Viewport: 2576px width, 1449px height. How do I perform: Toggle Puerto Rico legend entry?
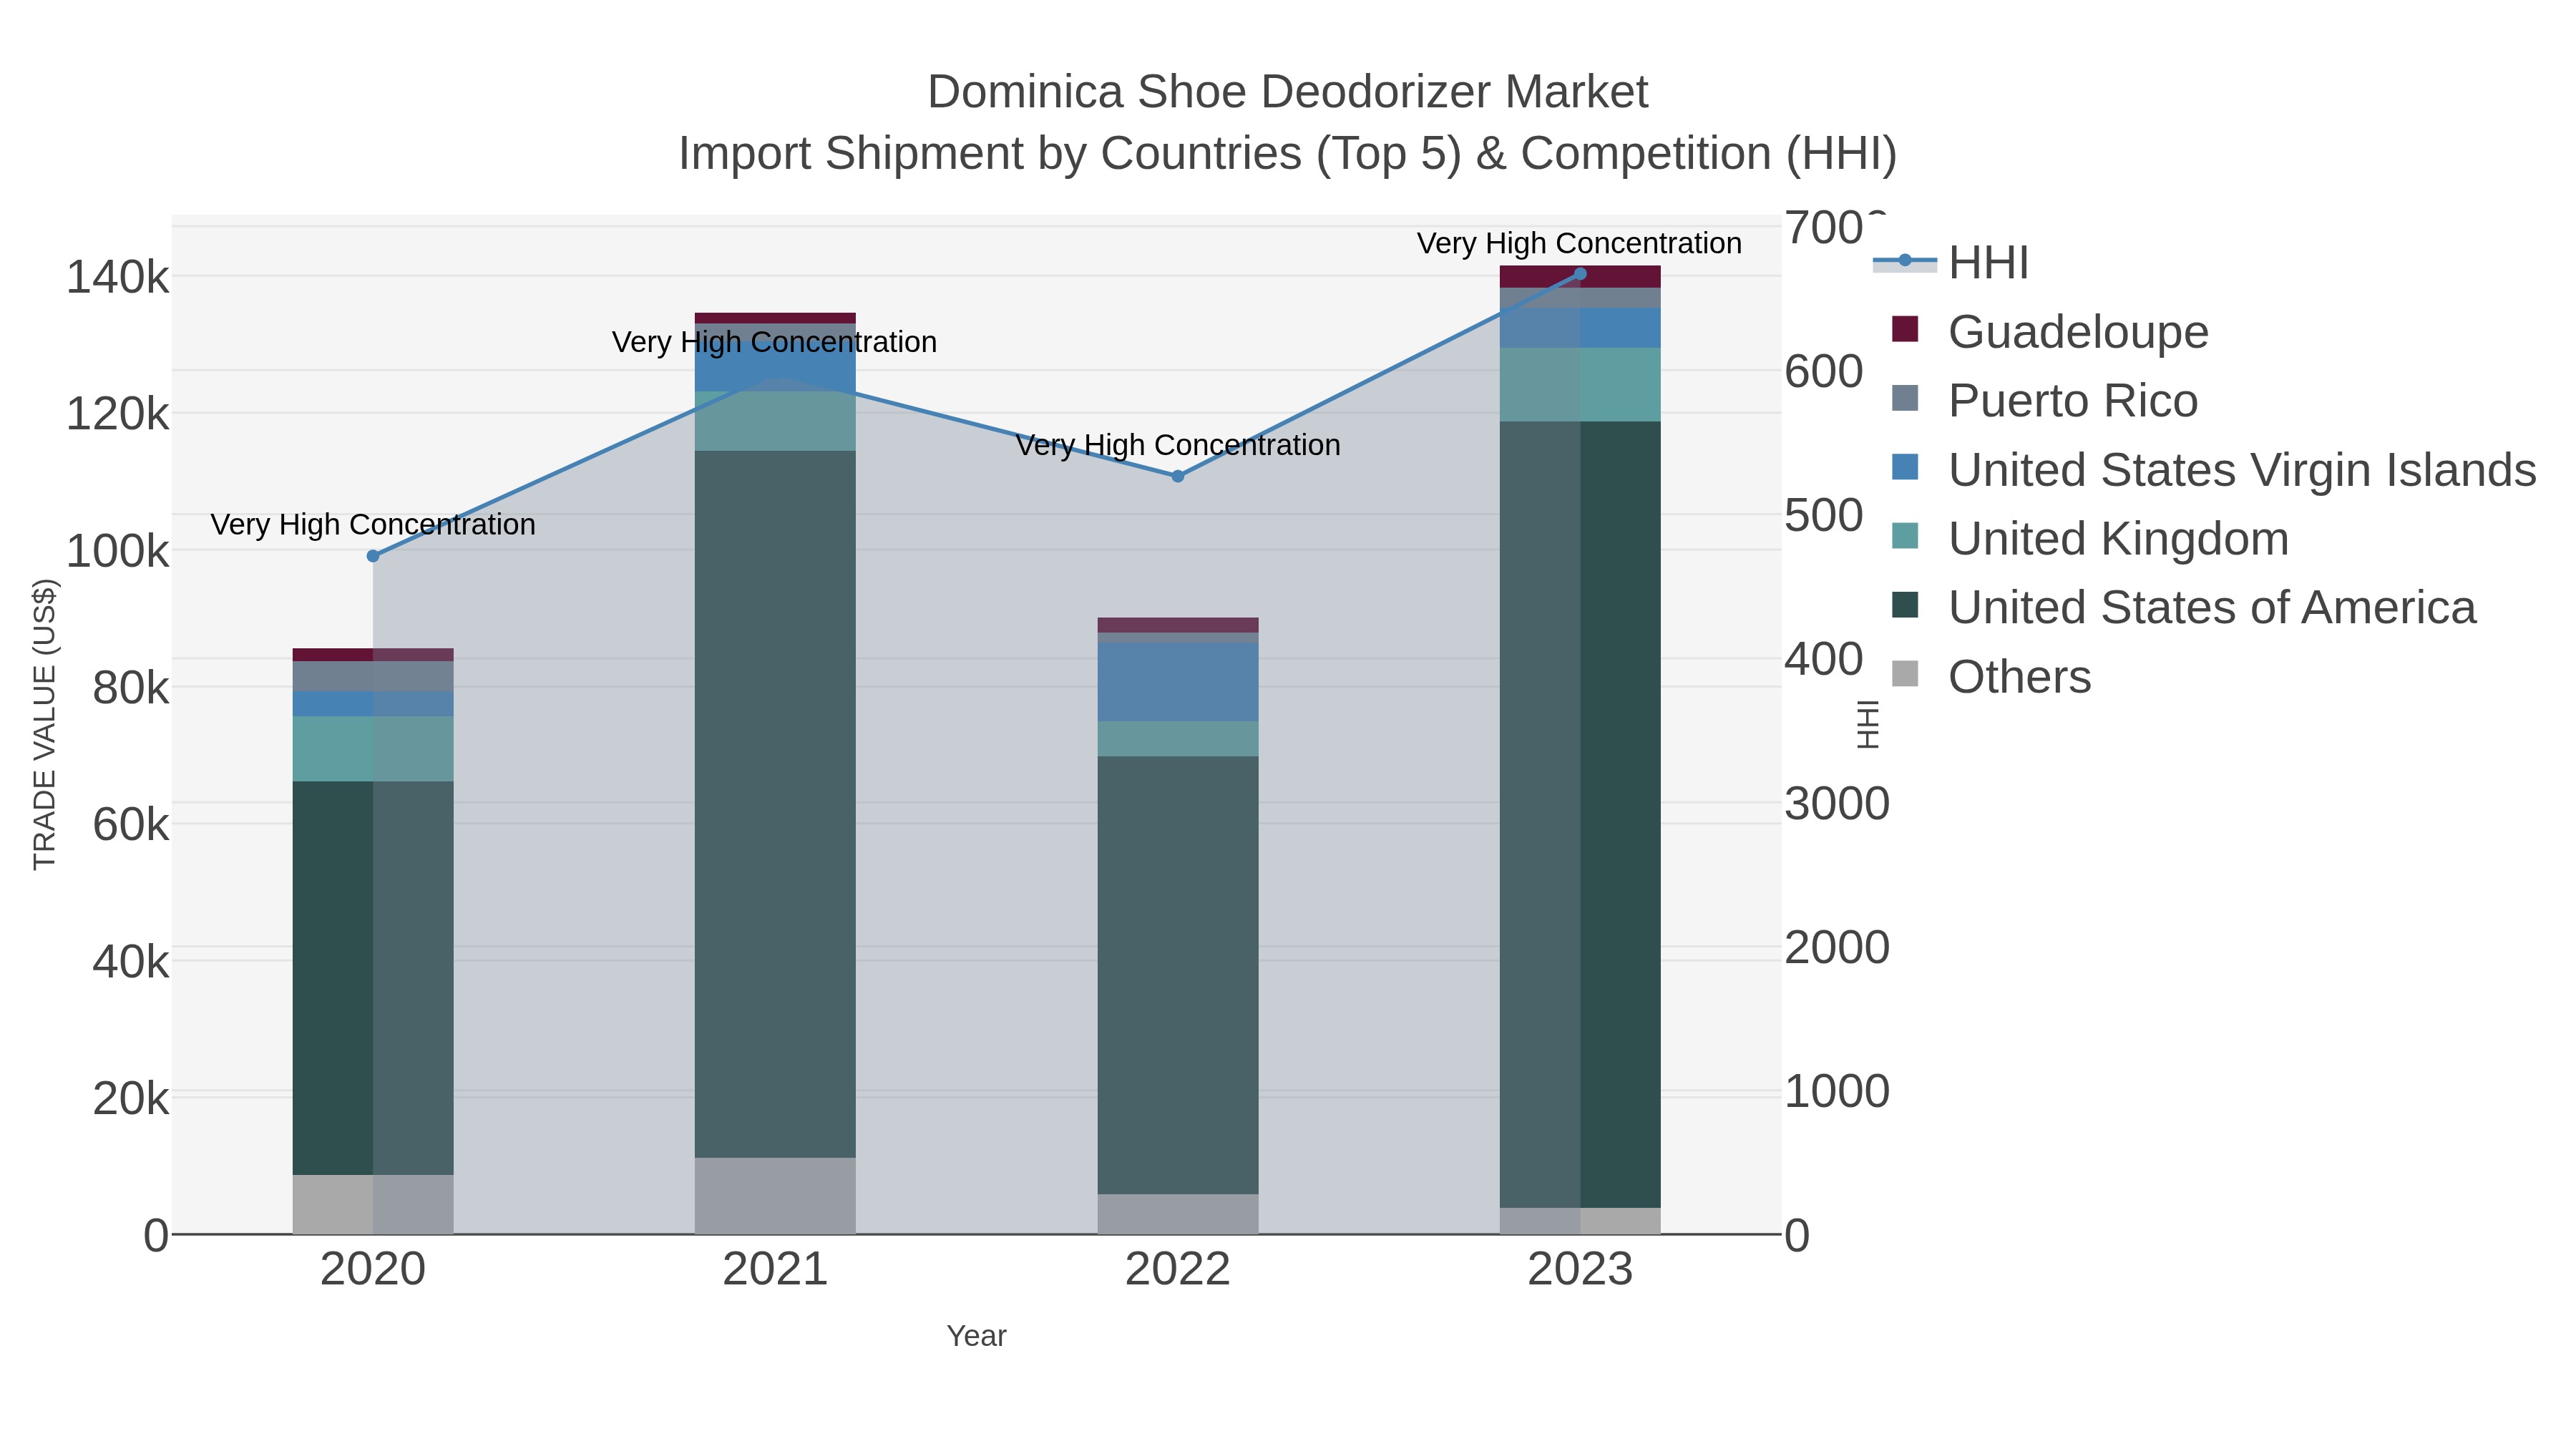(2045, 401)
